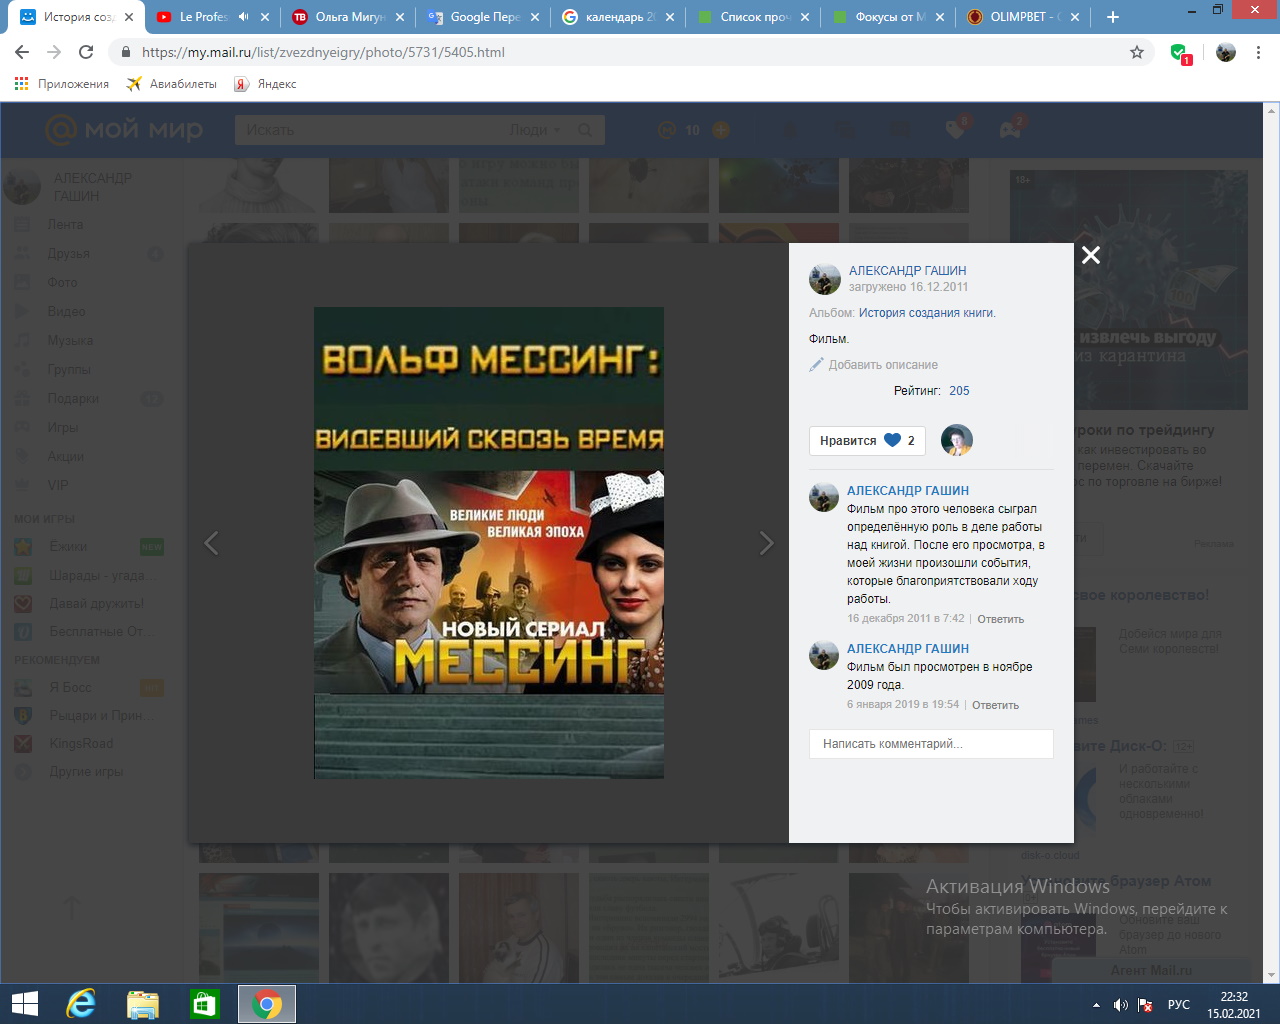1280x1024 pixels.
Task: Open Яндекс bookmark
Action: pyautogui.click(x=265, y=84)
